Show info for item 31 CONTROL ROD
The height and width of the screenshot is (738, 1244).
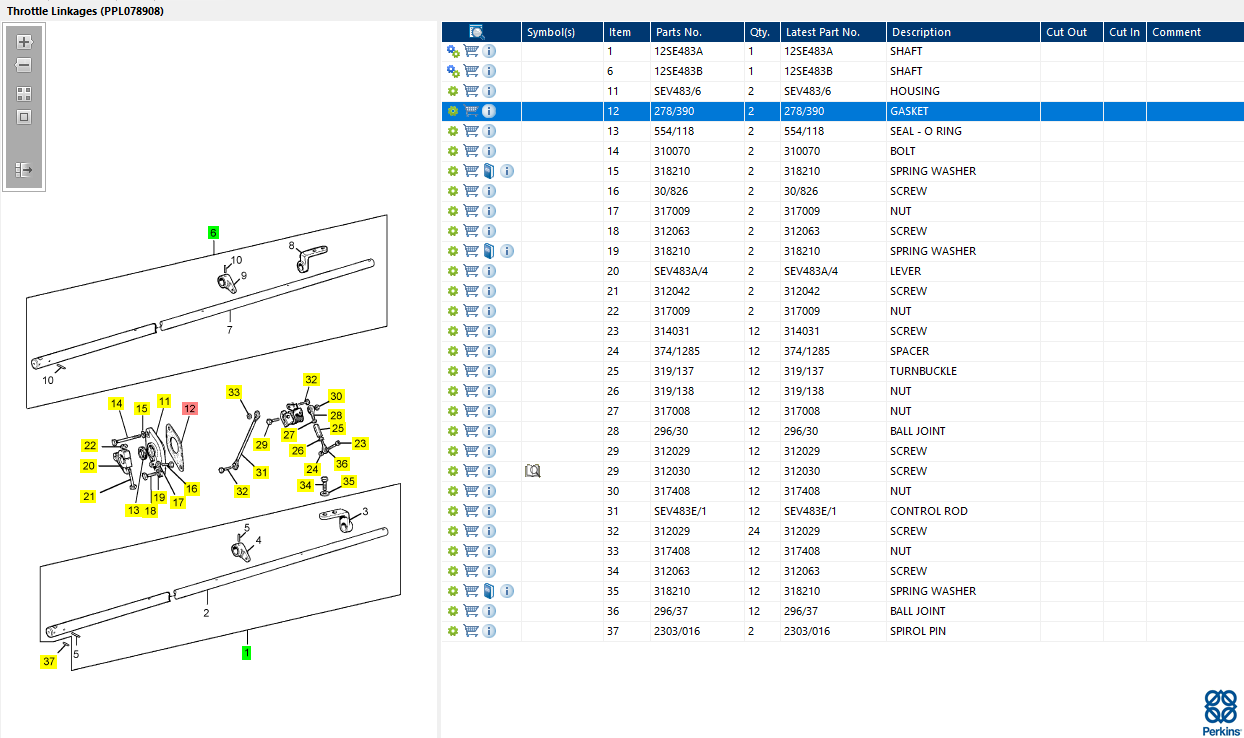489,511
